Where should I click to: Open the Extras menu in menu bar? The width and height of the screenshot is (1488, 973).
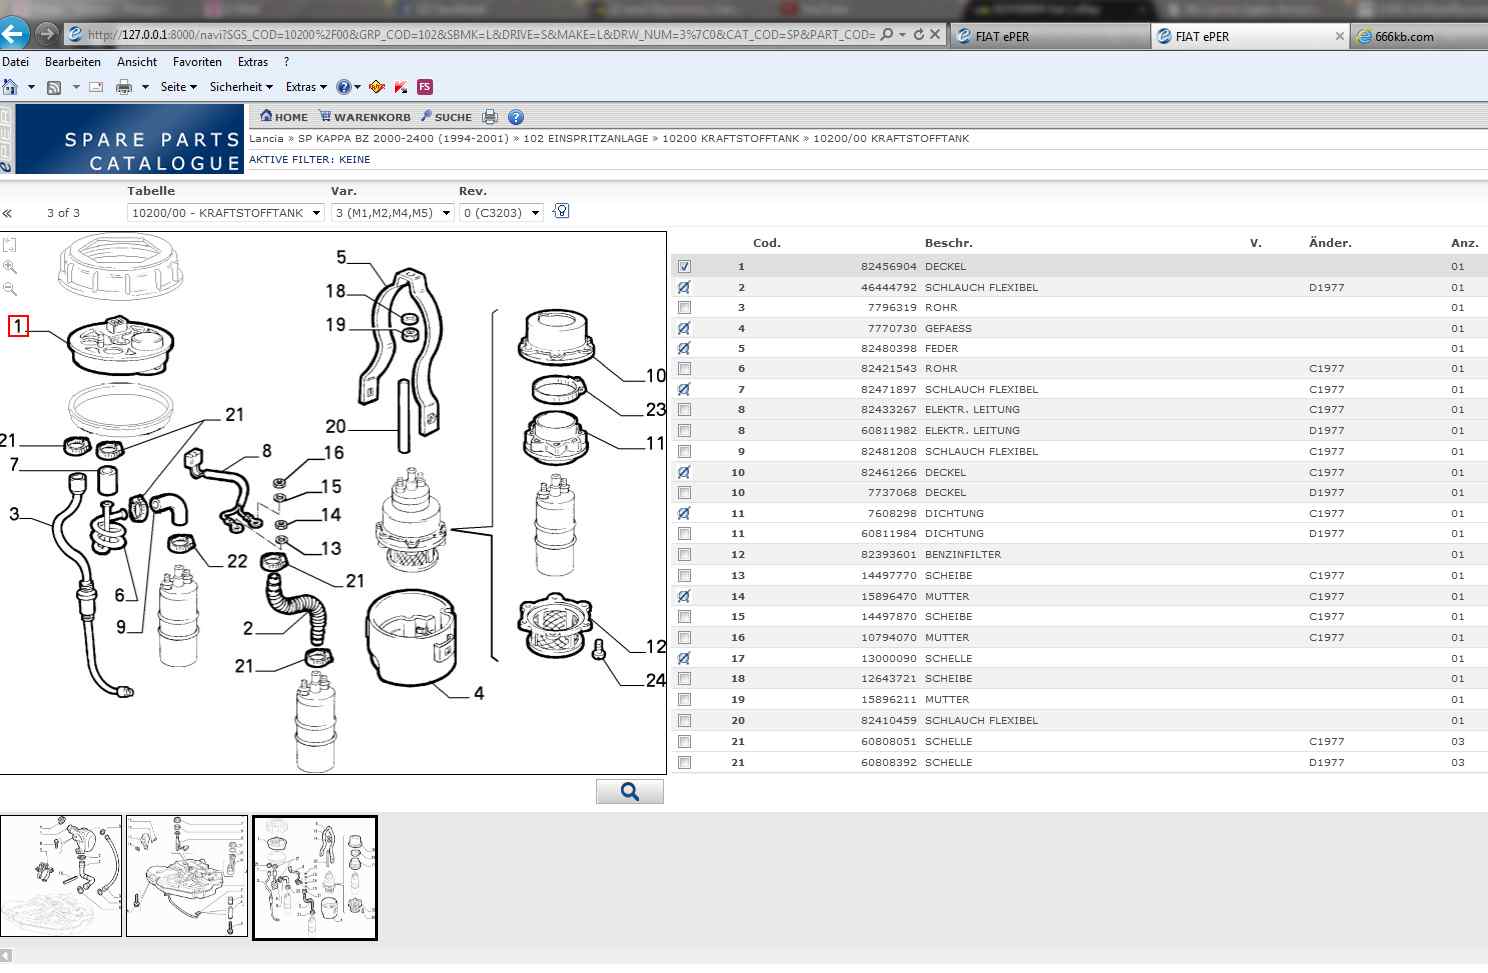click(x=253, y=62)
